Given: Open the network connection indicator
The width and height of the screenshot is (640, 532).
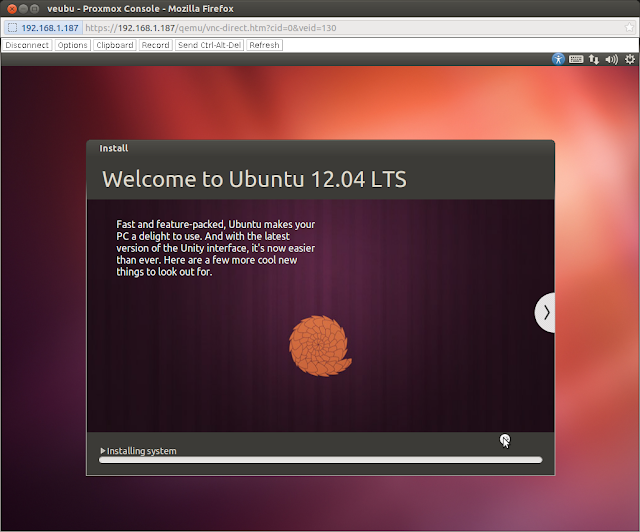Looking at the screenshot, I should tap(594, 60).
